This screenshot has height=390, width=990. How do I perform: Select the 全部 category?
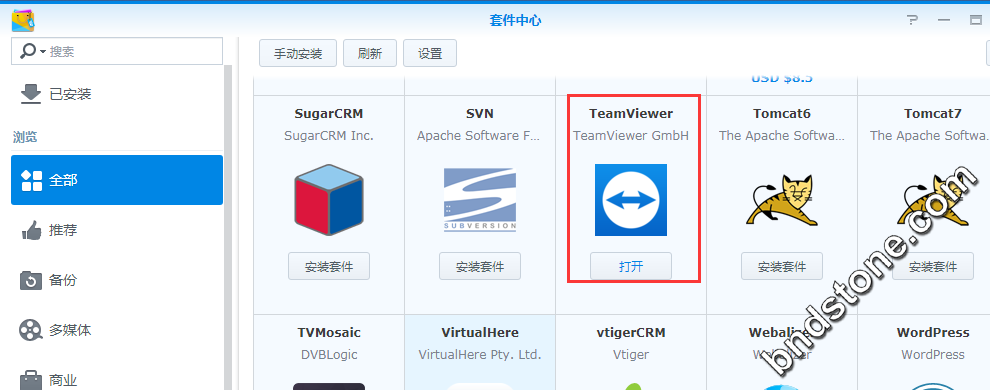click(x=117, y=180)
